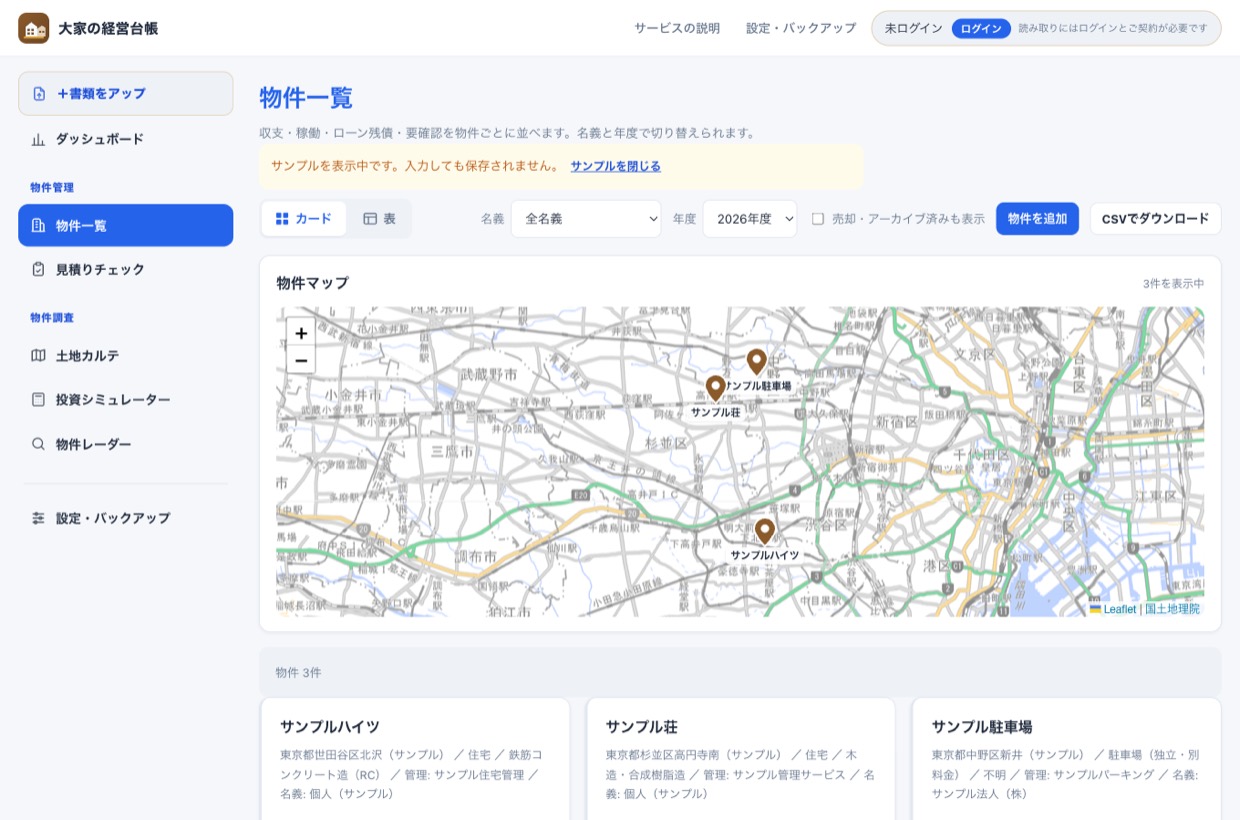Open 土地カルテ in the sidebar
Image resolution: width=1240 pixels, height=820 pixels.
(x=126, y=356)
